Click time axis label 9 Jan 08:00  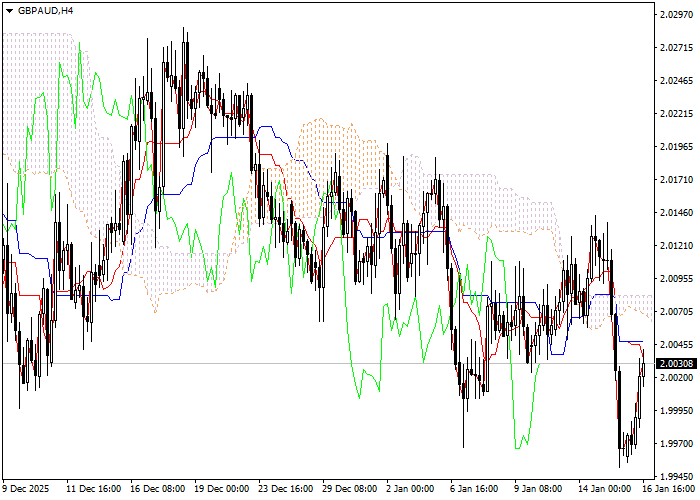[x=538, y=489]
